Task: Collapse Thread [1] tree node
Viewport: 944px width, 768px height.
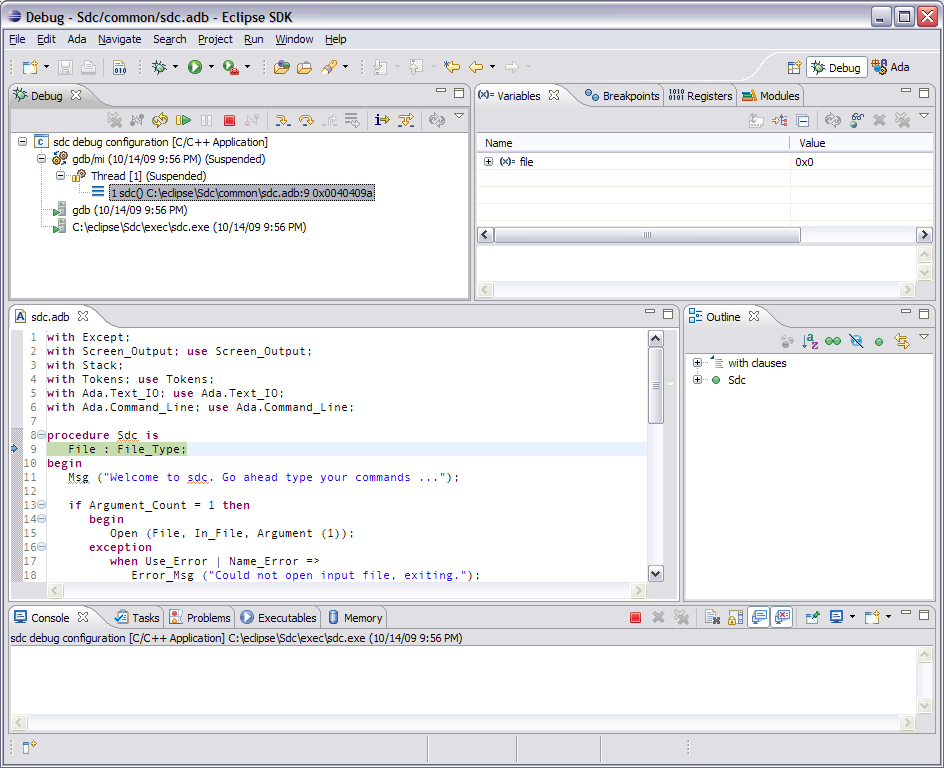Action: point(60,176)
